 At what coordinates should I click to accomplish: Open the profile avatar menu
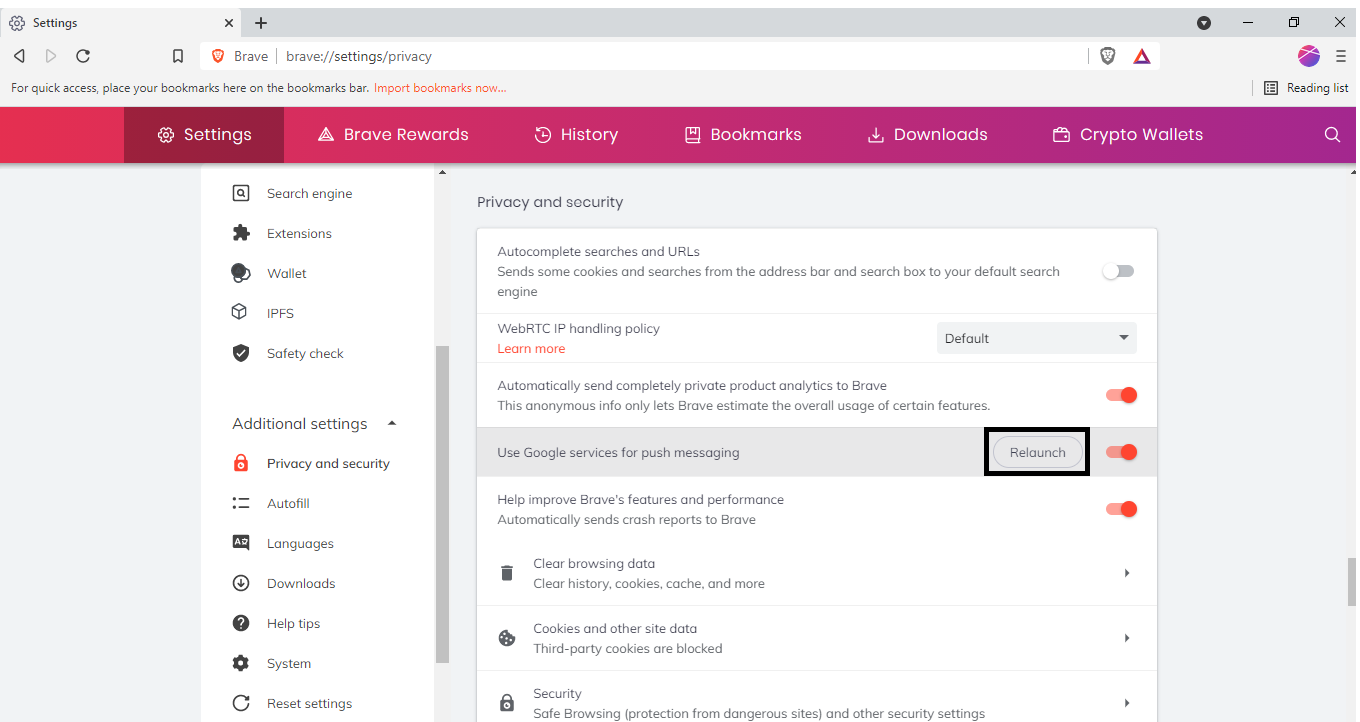(1309, 56)
